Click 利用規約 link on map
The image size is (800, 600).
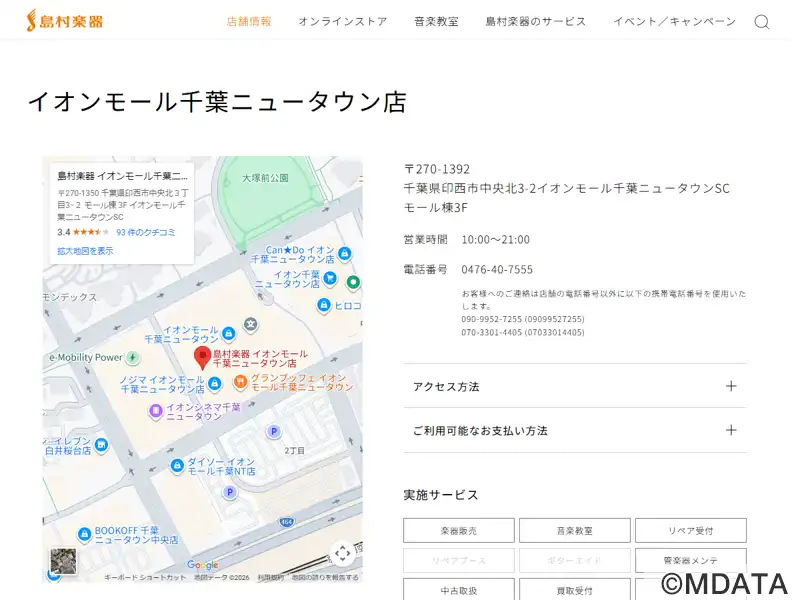[x=271, y=578]
